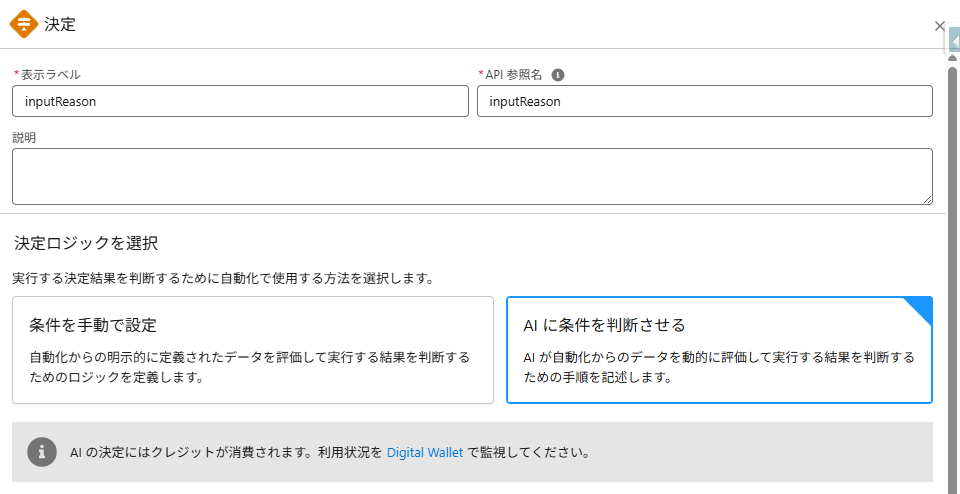
Task: Select the AI に条件を判断させる option
Action: tap(719, 350)
